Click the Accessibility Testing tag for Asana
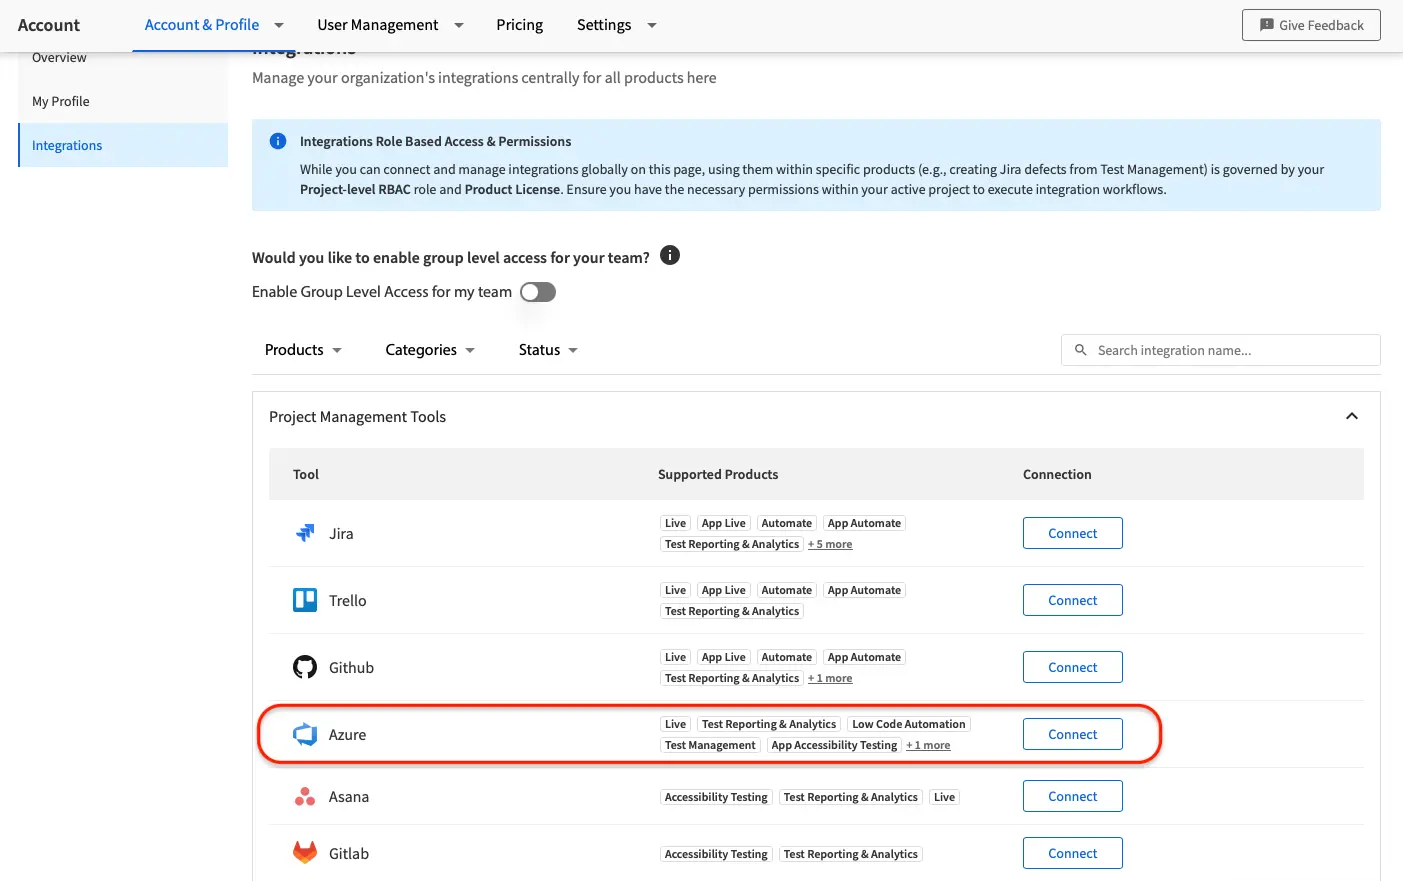1403x881 pixels. click(716, 797)
